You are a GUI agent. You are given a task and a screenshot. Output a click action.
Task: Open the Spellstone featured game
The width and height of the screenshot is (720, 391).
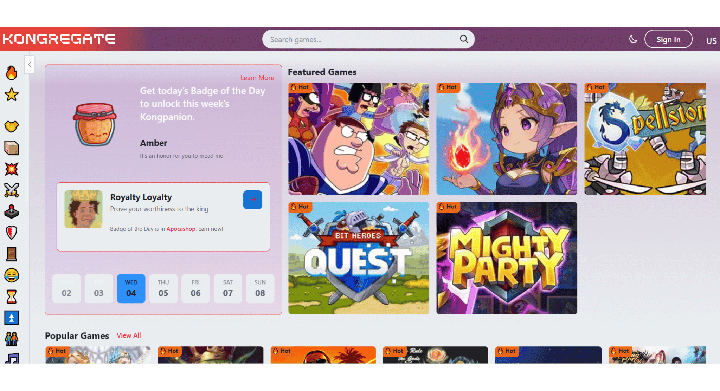click(645, 139)
